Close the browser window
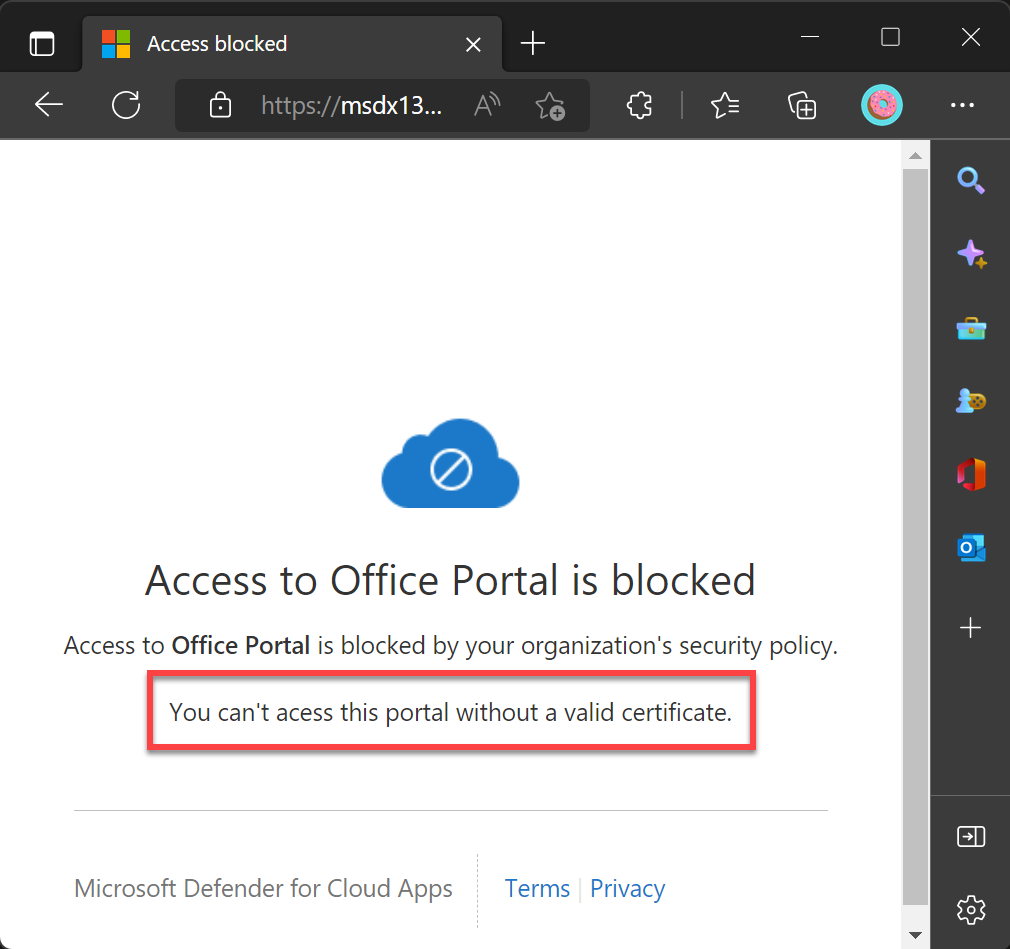Screen dimensions: 1010x949 click(x=971, y=37)
